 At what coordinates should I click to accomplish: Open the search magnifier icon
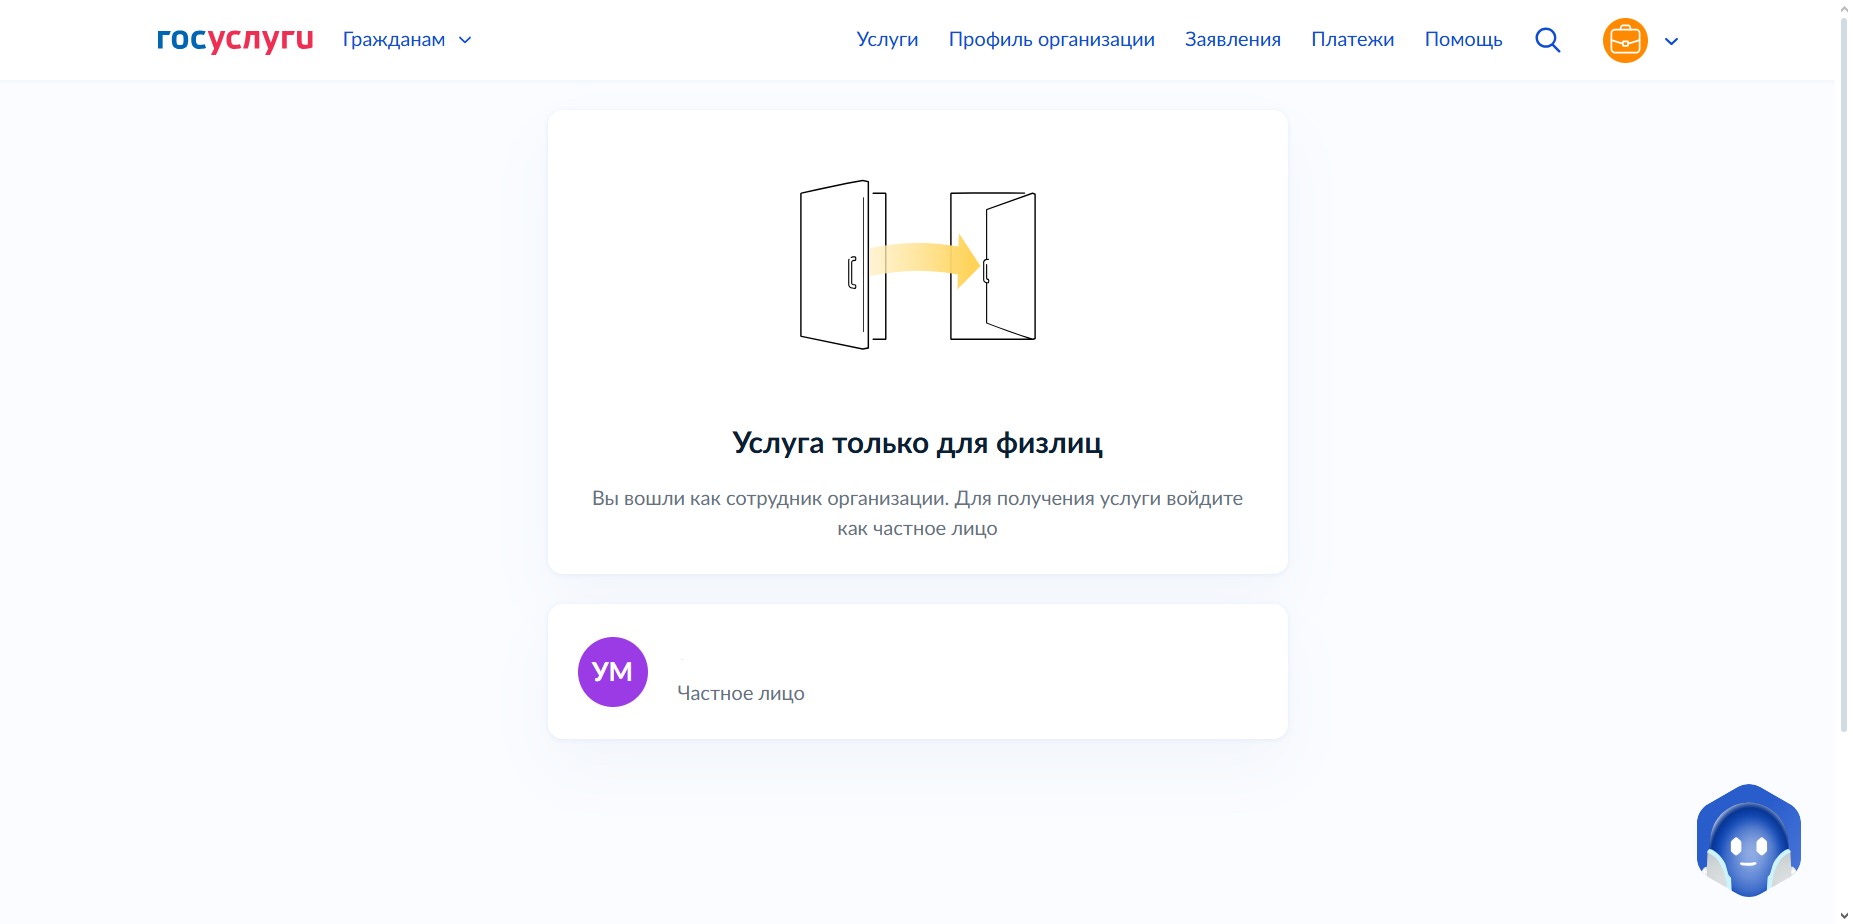pyautogui.click(x=1547, y=40)
